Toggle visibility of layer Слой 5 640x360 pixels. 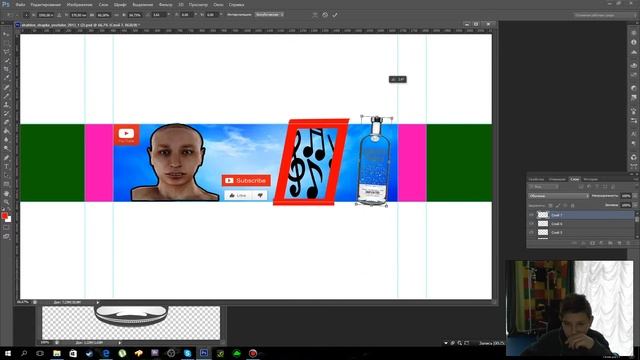point(531,232)
